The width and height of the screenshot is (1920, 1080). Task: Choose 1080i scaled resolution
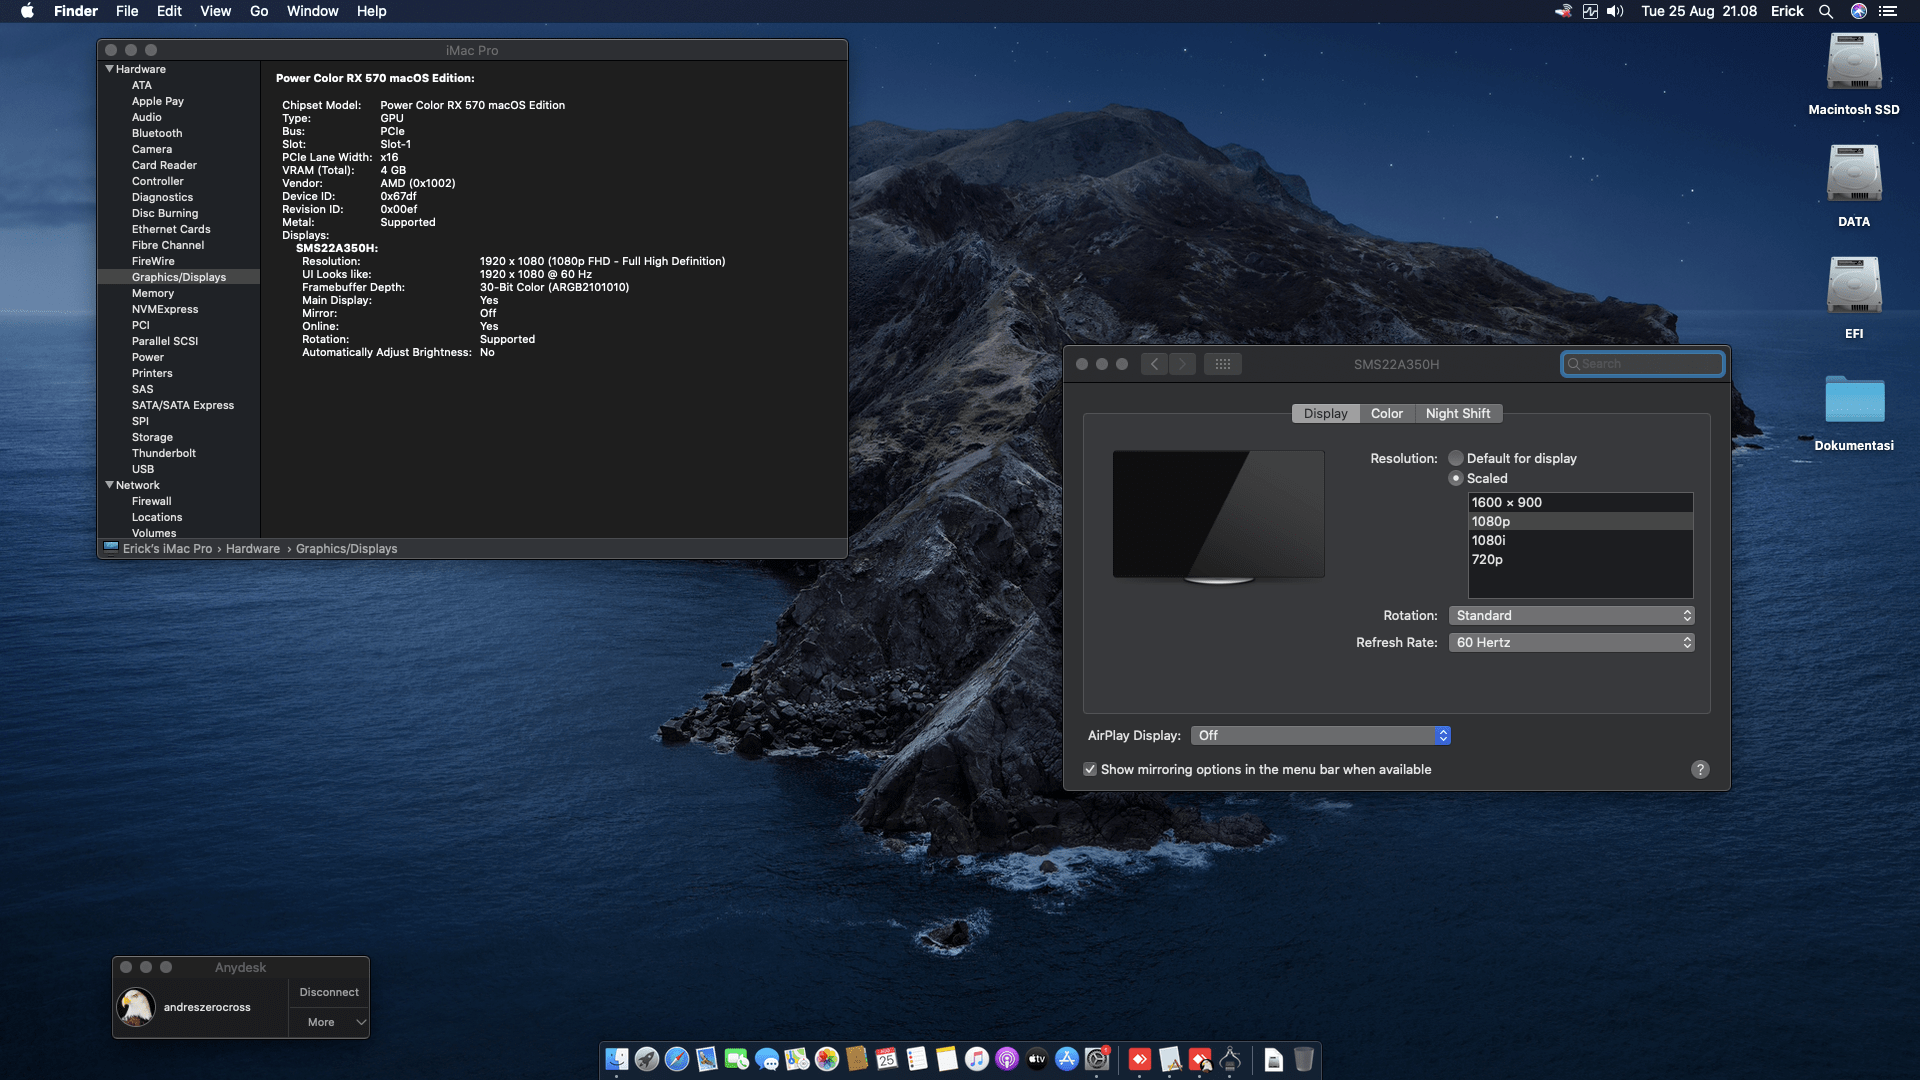click(x=1580, y=540)
